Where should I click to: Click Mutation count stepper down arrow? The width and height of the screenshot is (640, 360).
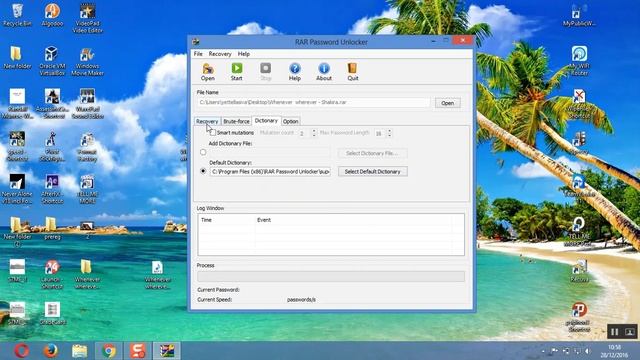[314, 135]
